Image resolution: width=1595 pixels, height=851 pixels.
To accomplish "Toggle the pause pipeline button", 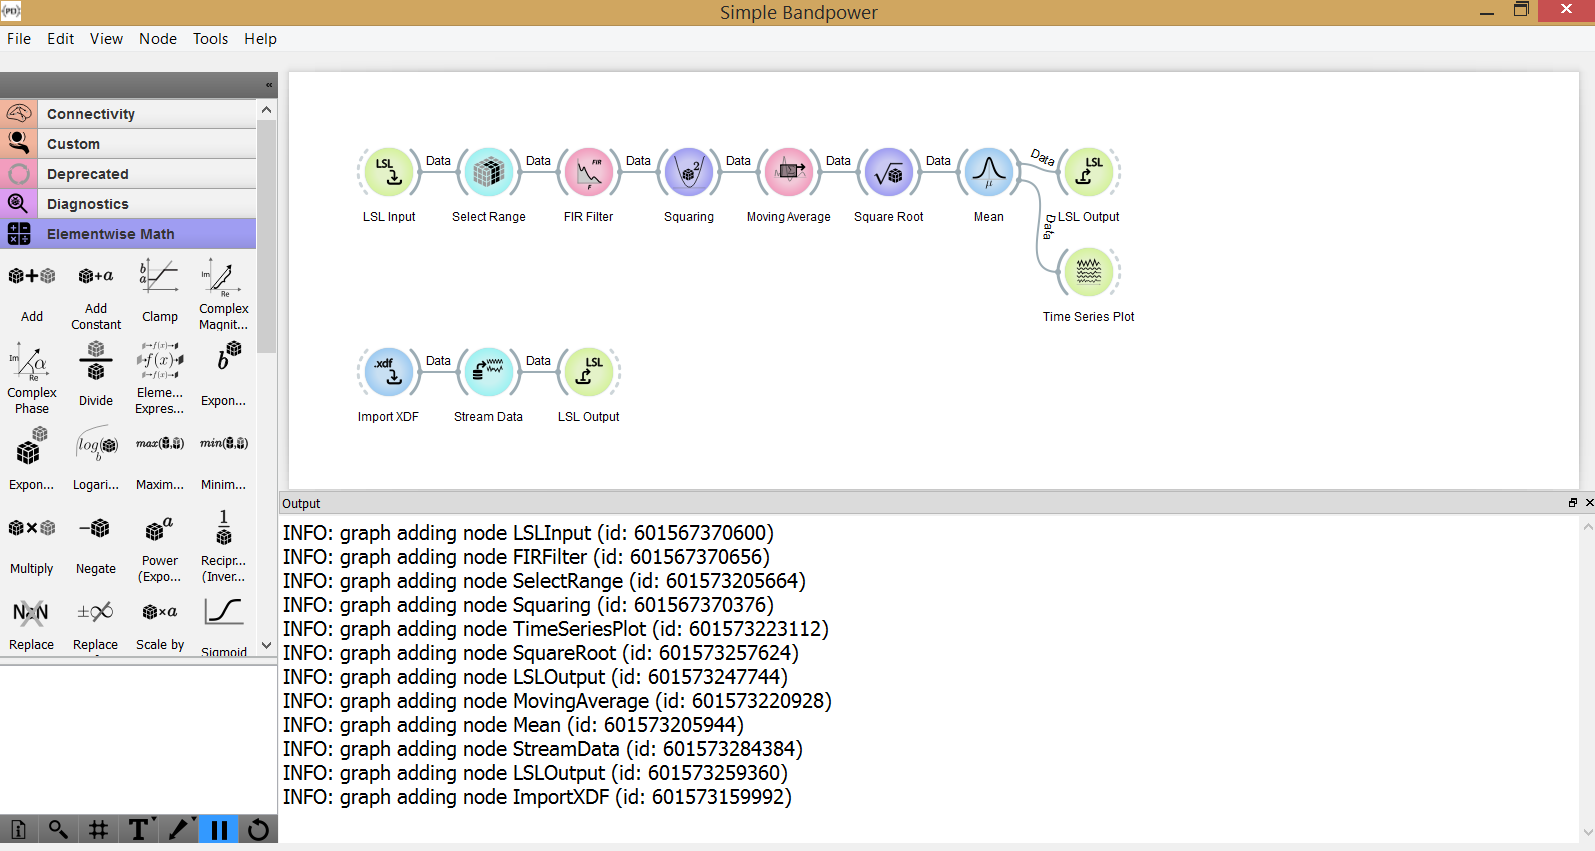I will point(219,829).
